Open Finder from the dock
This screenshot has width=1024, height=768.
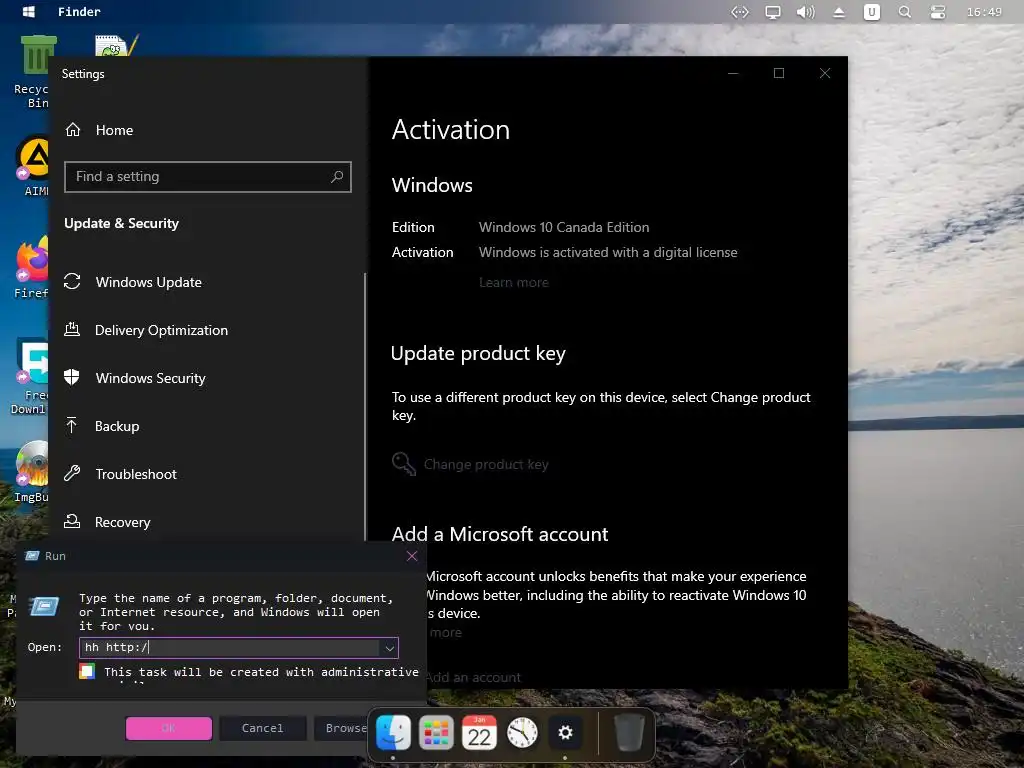coord(393,733)
